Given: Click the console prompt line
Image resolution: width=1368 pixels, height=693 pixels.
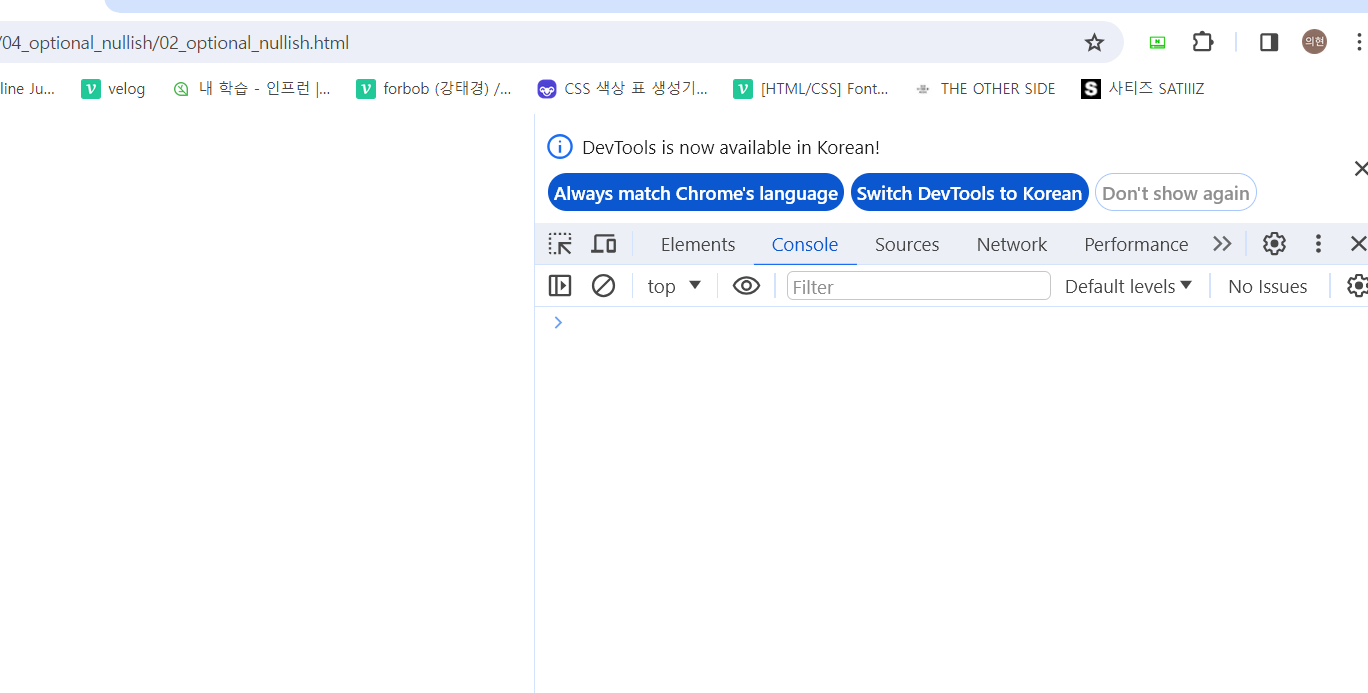Looking at the screenshot, I should tap(951, 322).
